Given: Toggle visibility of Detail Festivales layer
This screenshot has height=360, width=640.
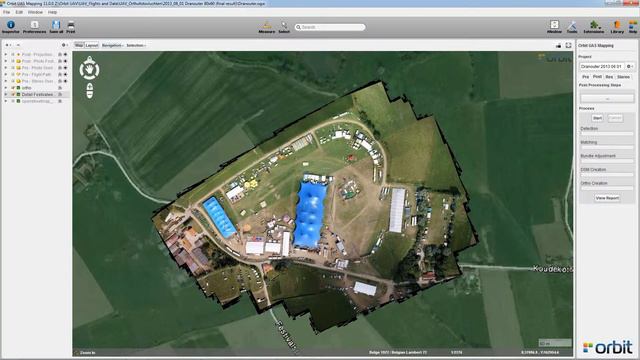Looking at the screenshot, I should (x=13, y=94).
